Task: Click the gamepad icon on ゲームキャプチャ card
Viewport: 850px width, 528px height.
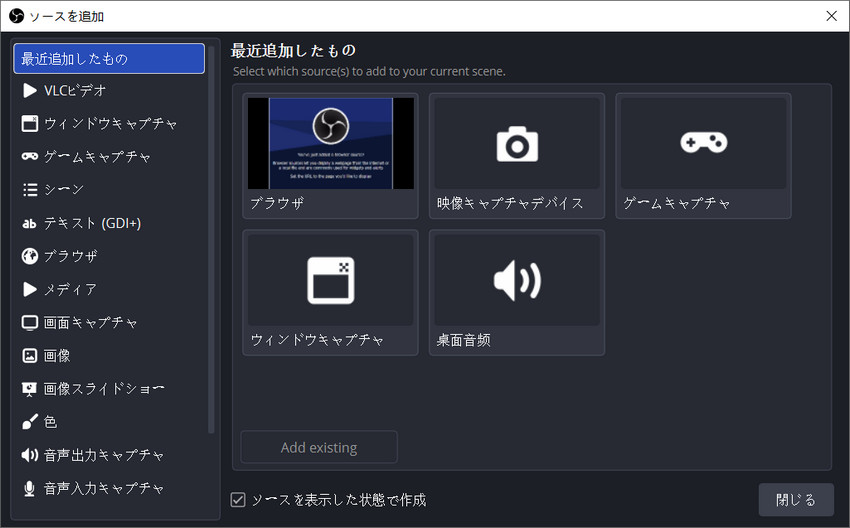Action: tap(704, 142)
